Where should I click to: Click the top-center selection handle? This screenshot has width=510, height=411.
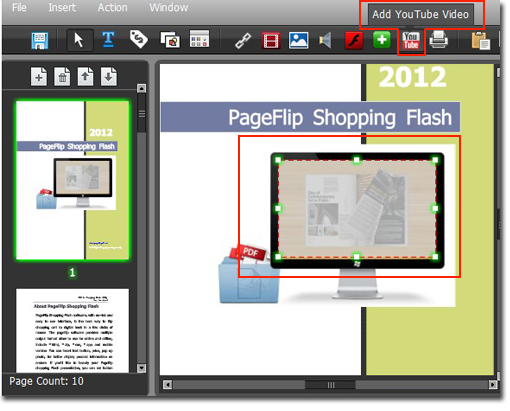[356, 160]
